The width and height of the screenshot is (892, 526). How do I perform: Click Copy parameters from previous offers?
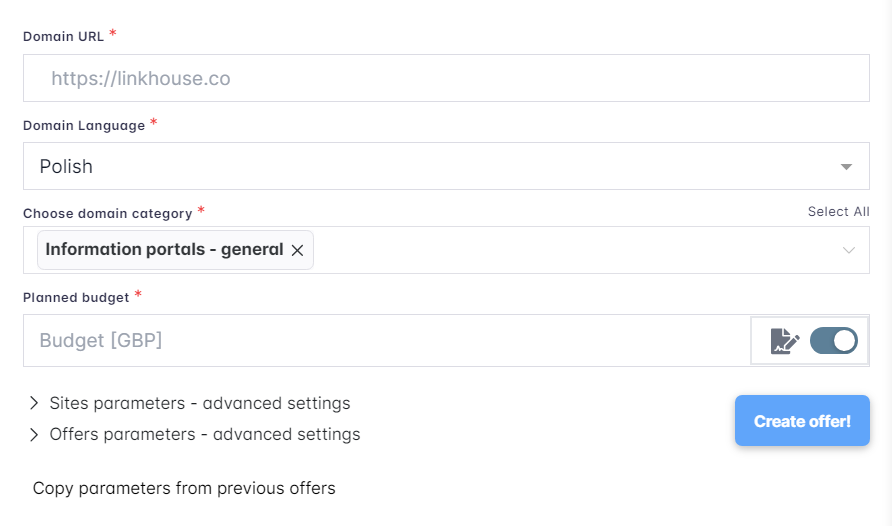click(184, 489)
